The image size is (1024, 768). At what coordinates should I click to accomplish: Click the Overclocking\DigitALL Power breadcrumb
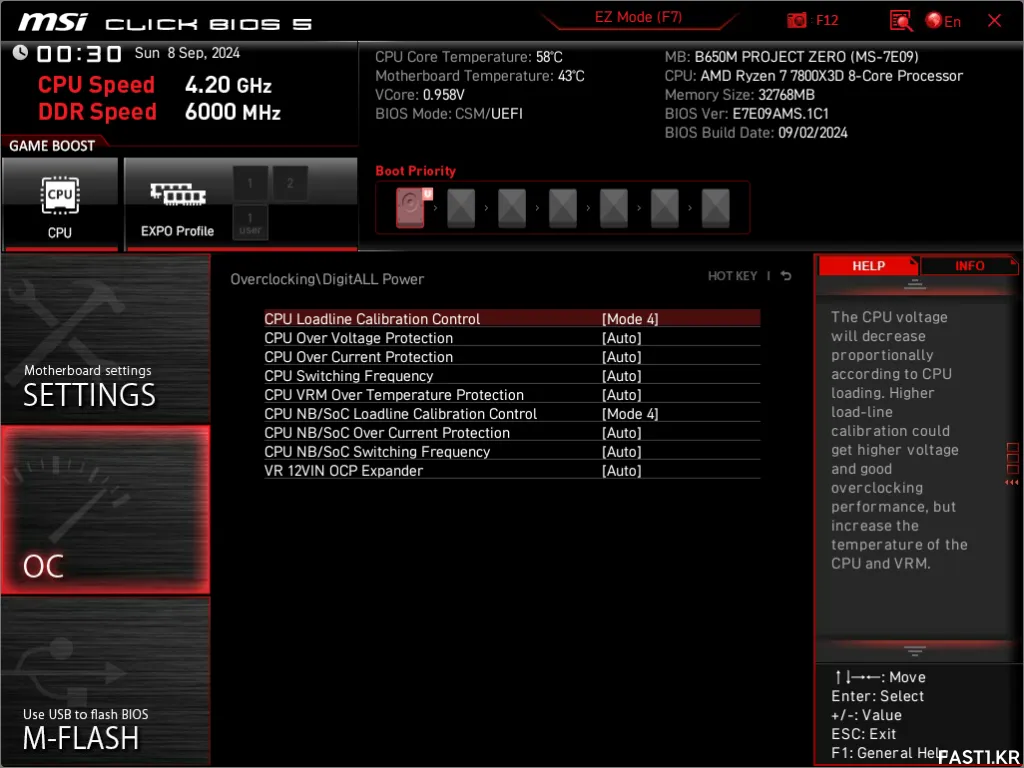[x=327, y=279]
